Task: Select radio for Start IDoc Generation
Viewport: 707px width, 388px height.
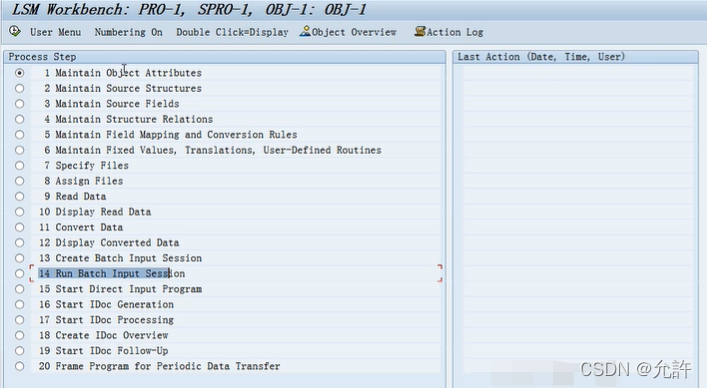Action: click(19, 304)
